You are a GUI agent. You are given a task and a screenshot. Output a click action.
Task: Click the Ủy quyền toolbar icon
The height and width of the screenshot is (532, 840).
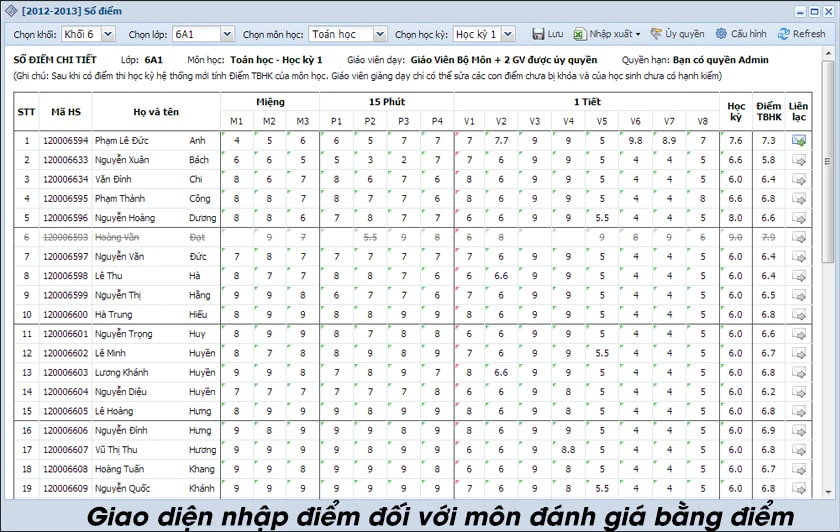pyautogui.click(x=656, y=34)
